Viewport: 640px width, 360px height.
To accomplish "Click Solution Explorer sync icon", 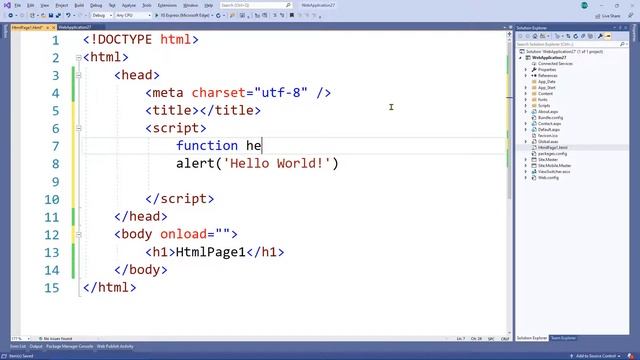I will [x=568, y=36].
